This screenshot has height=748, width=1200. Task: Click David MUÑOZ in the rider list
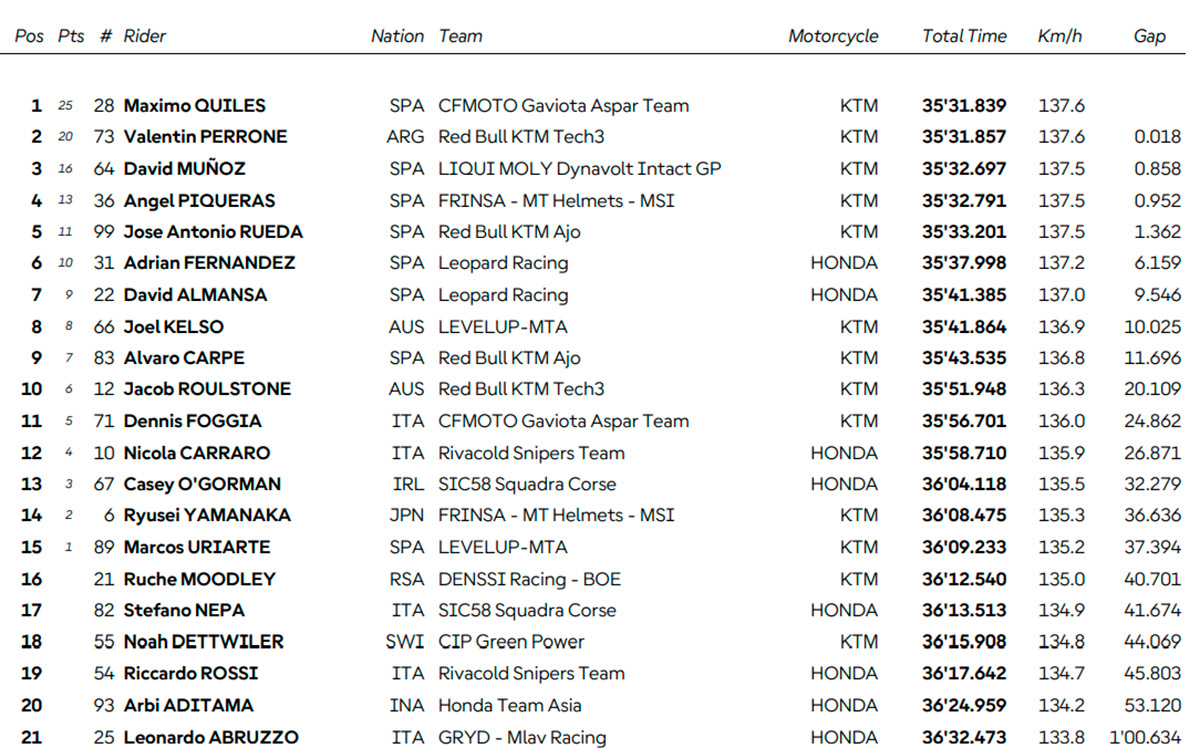184,169
